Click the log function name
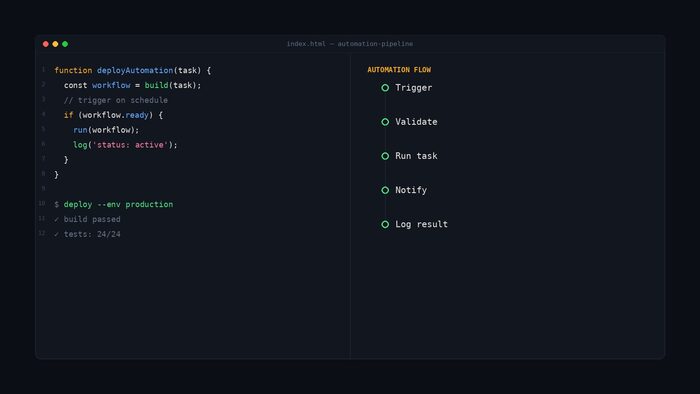The width and height of the screenshot is (700, 394). 80,145
